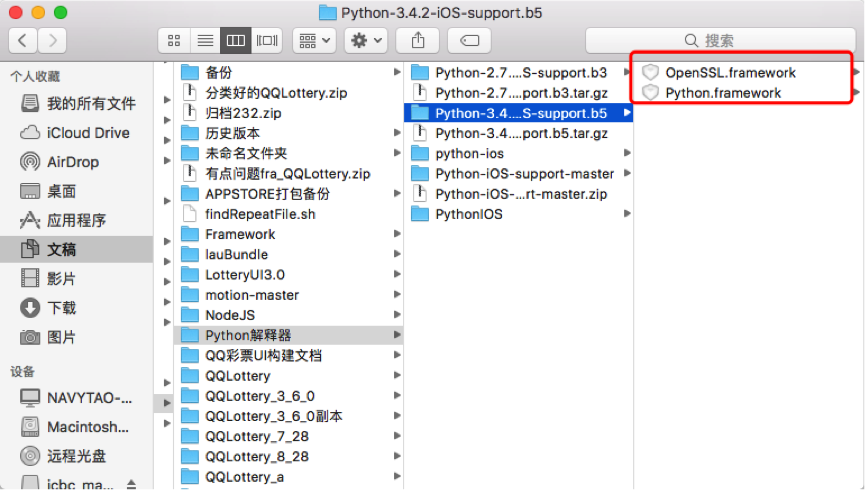The height and width of the screenshot is (490, 865).
Task: Select Python-iOS-...rt-master.zip file
Action: coord(519,194)
